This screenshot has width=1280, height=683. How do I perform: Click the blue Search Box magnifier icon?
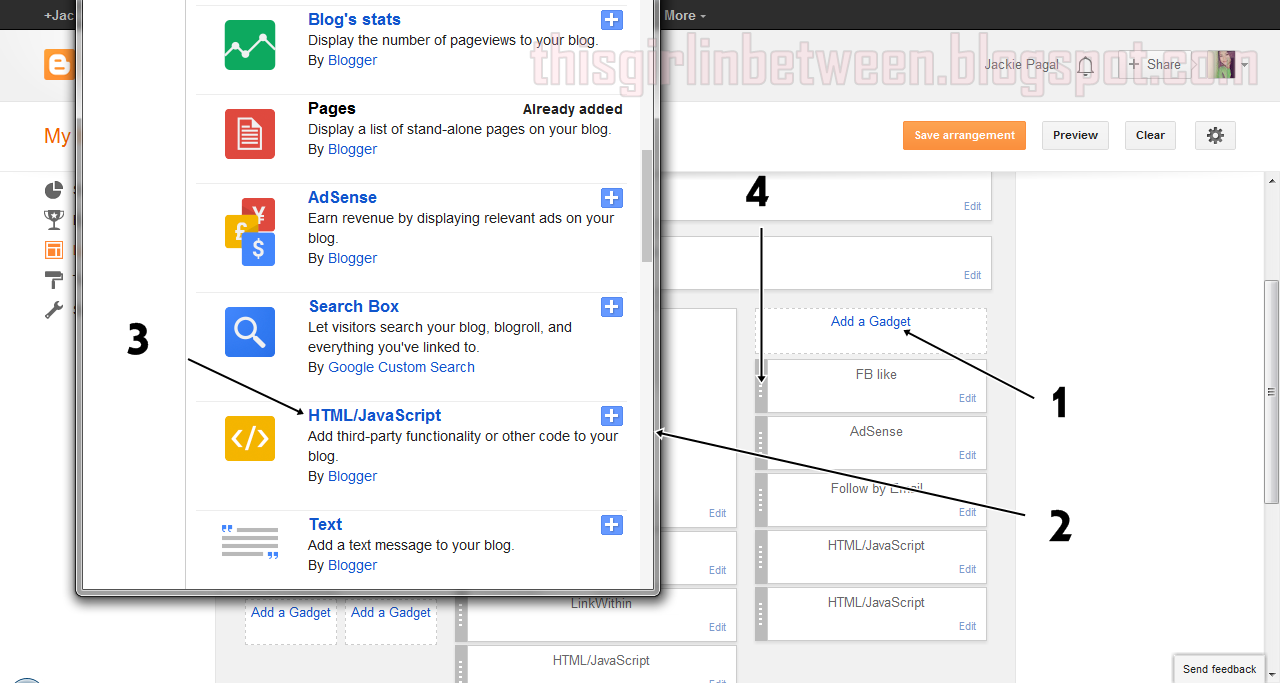pos(250,331)
